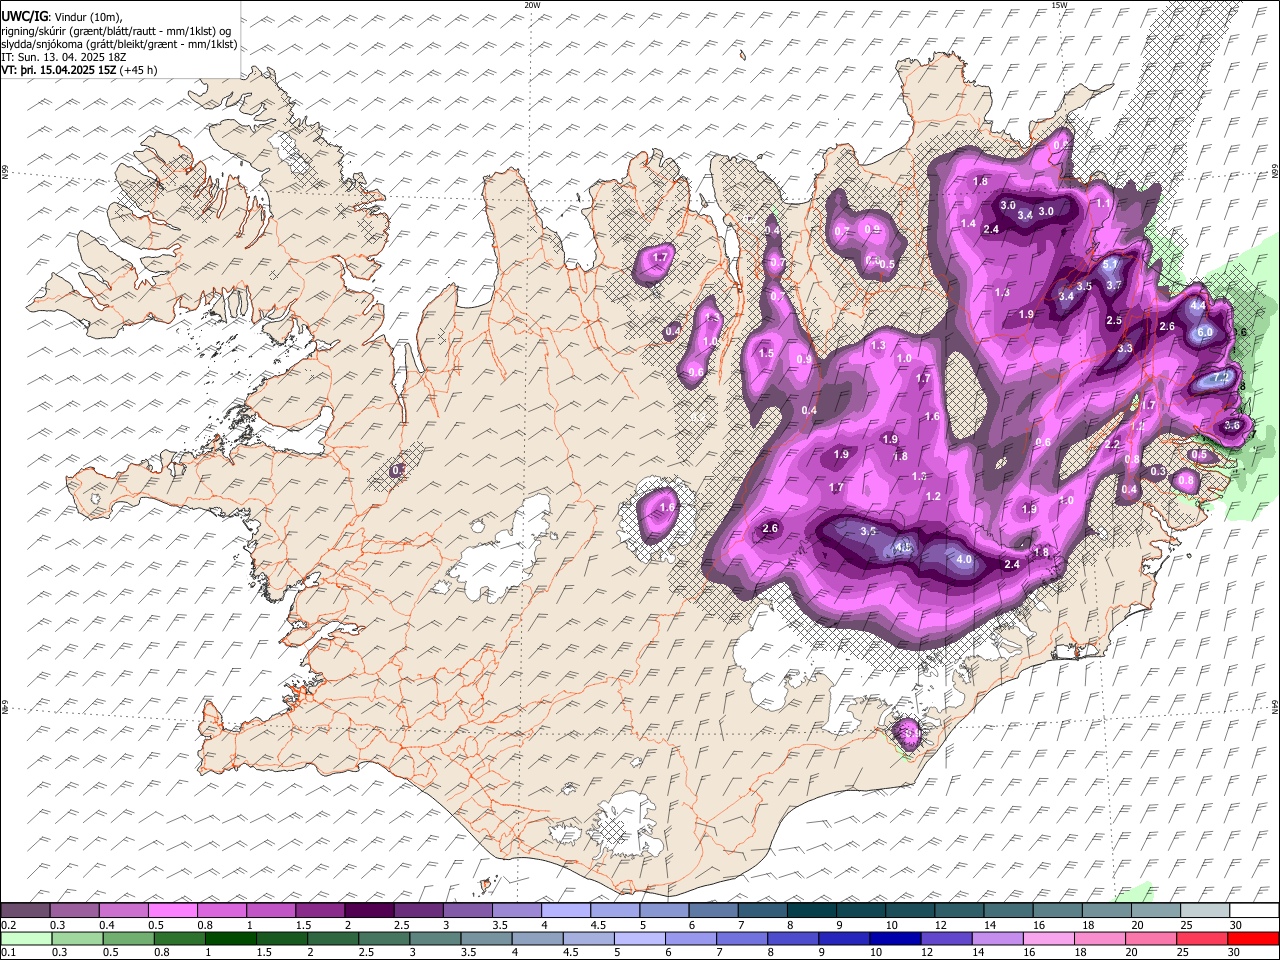Viewport: 1280px width, 960px height.
Task: Click the 'VT: þri. 15.04.2025 15Z' line
Action: pos(58,71)
